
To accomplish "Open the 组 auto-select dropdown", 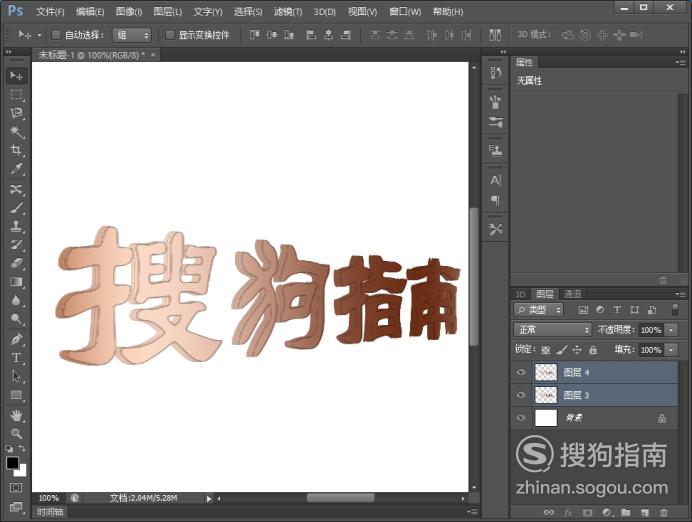I will pyautogui.click(x=132, y=35).
